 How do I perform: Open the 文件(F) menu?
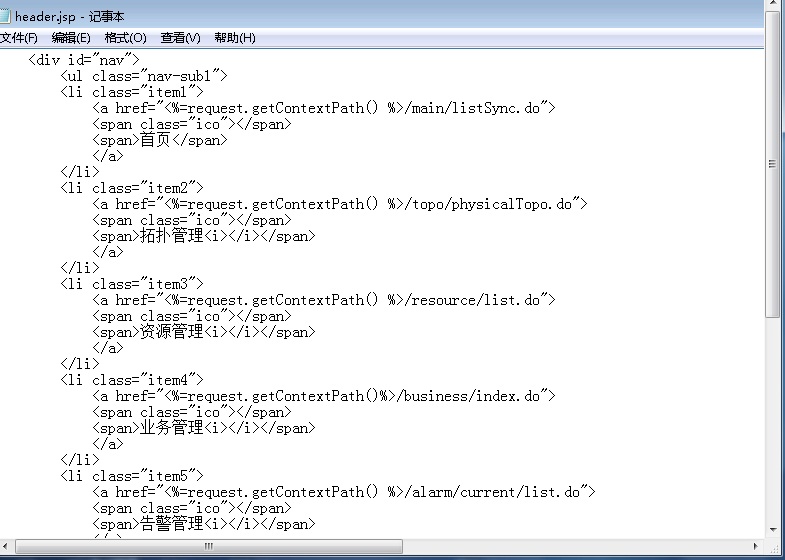[19, 38]
